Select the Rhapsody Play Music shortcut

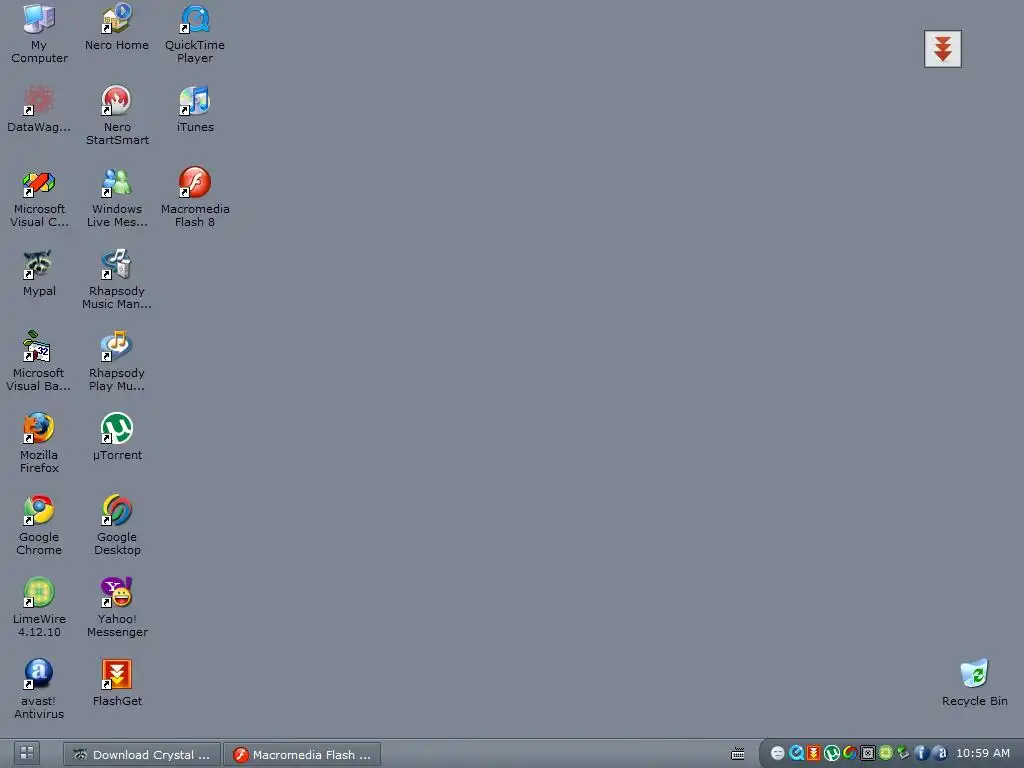point(117,361)
